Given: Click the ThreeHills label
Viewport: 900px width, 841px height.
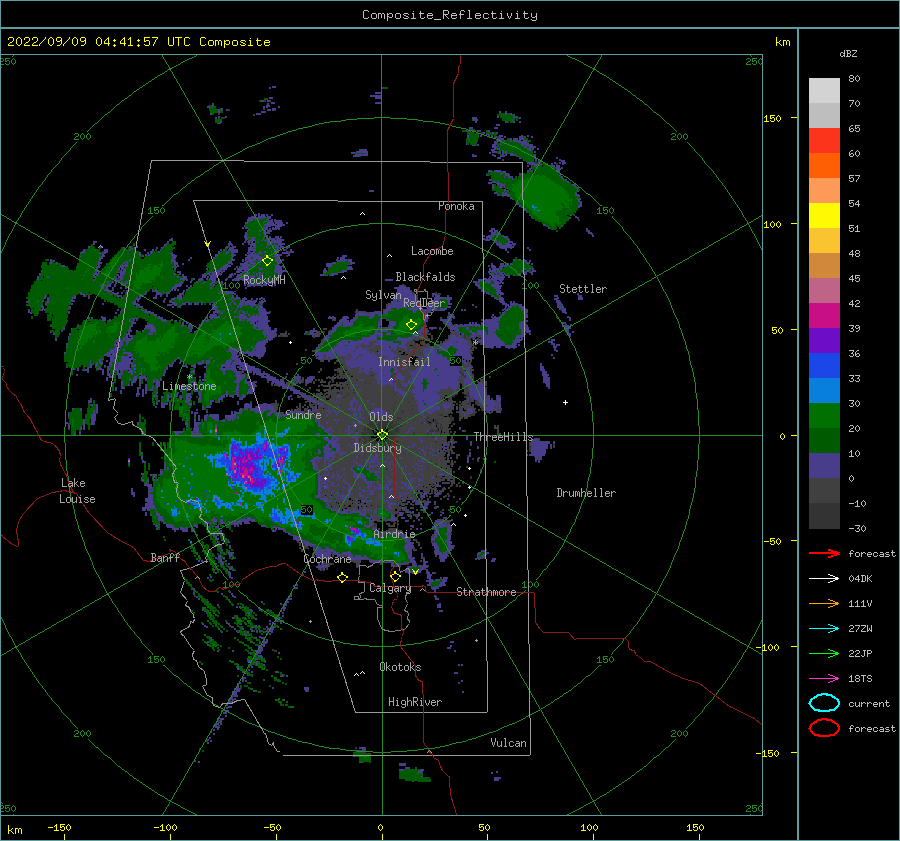Looking at the screenshot, I should tap(503, 437).
